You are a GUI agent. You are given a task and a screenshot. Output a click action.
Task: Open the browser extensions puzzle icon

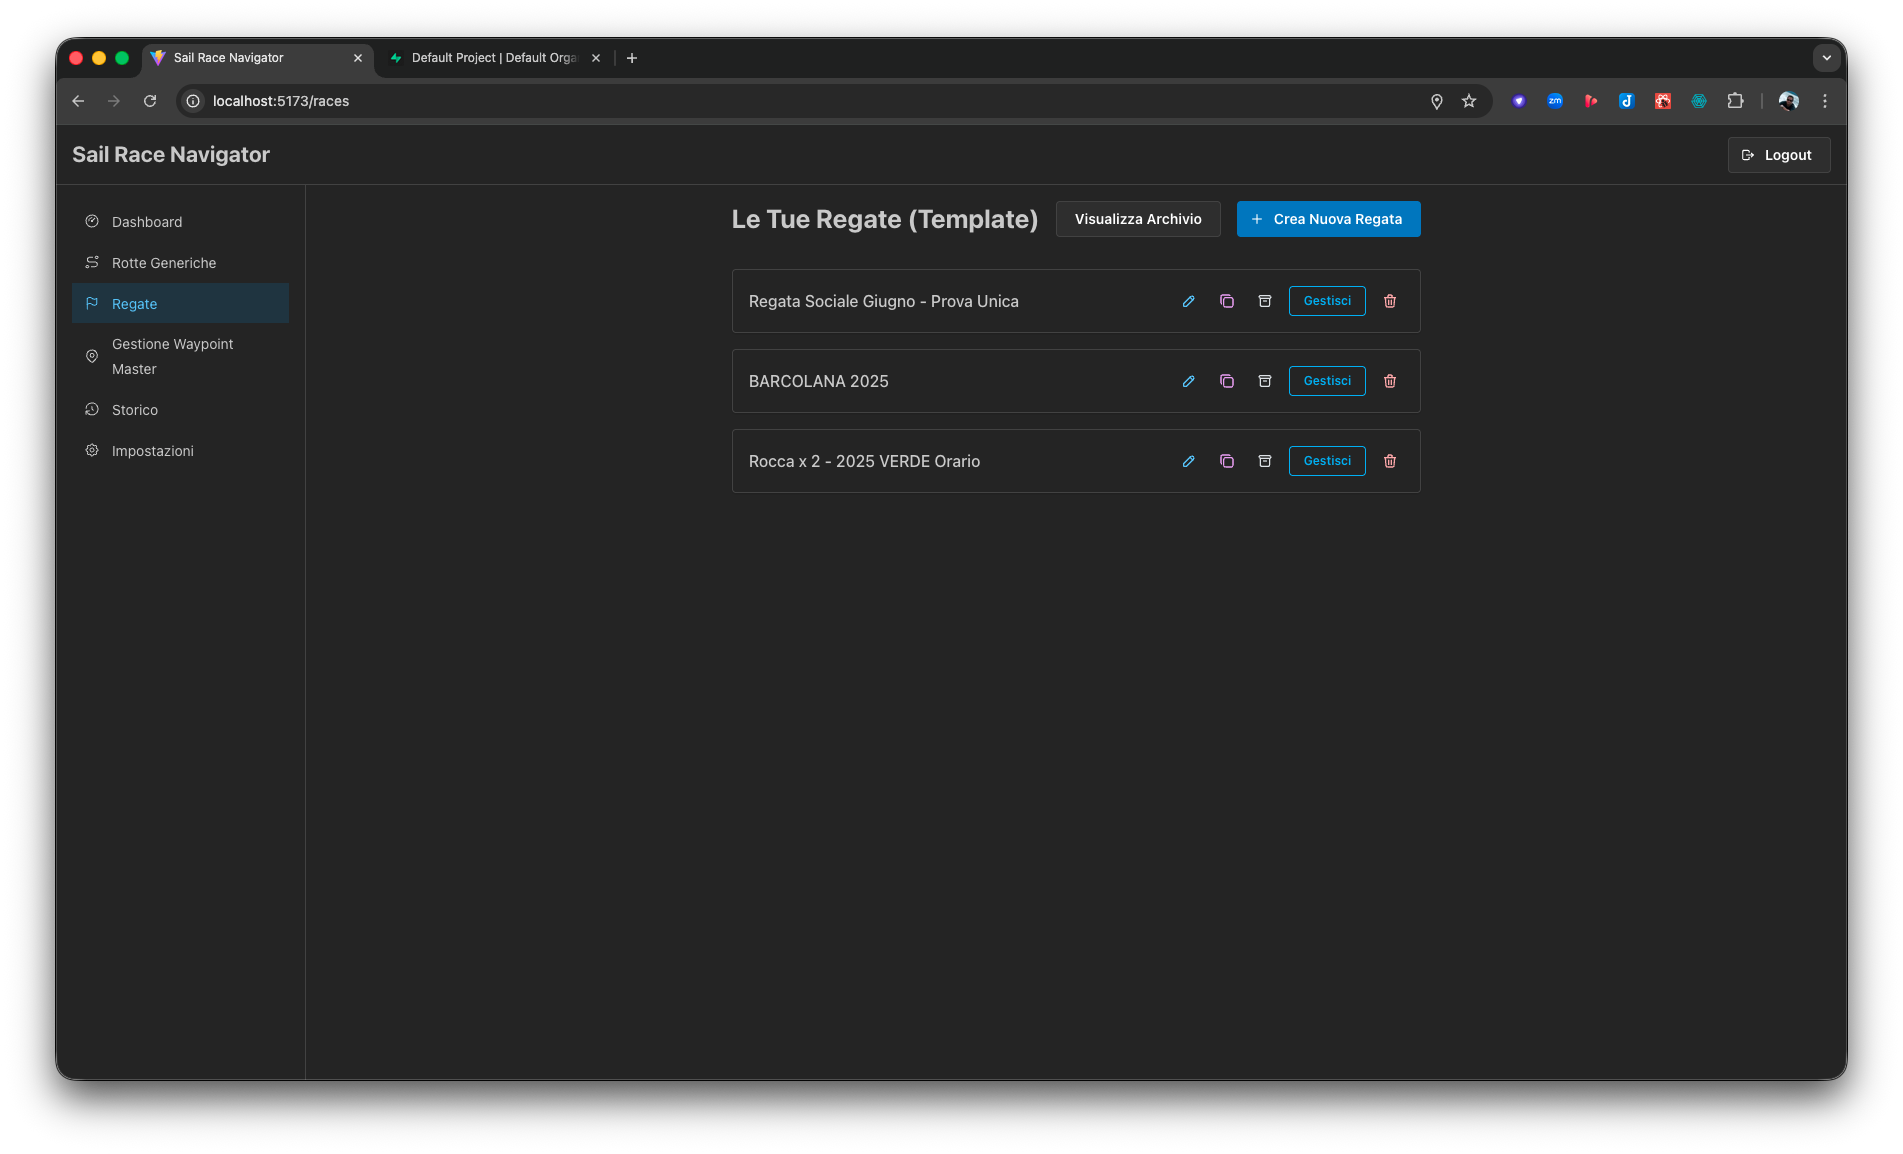(1735, 101)
